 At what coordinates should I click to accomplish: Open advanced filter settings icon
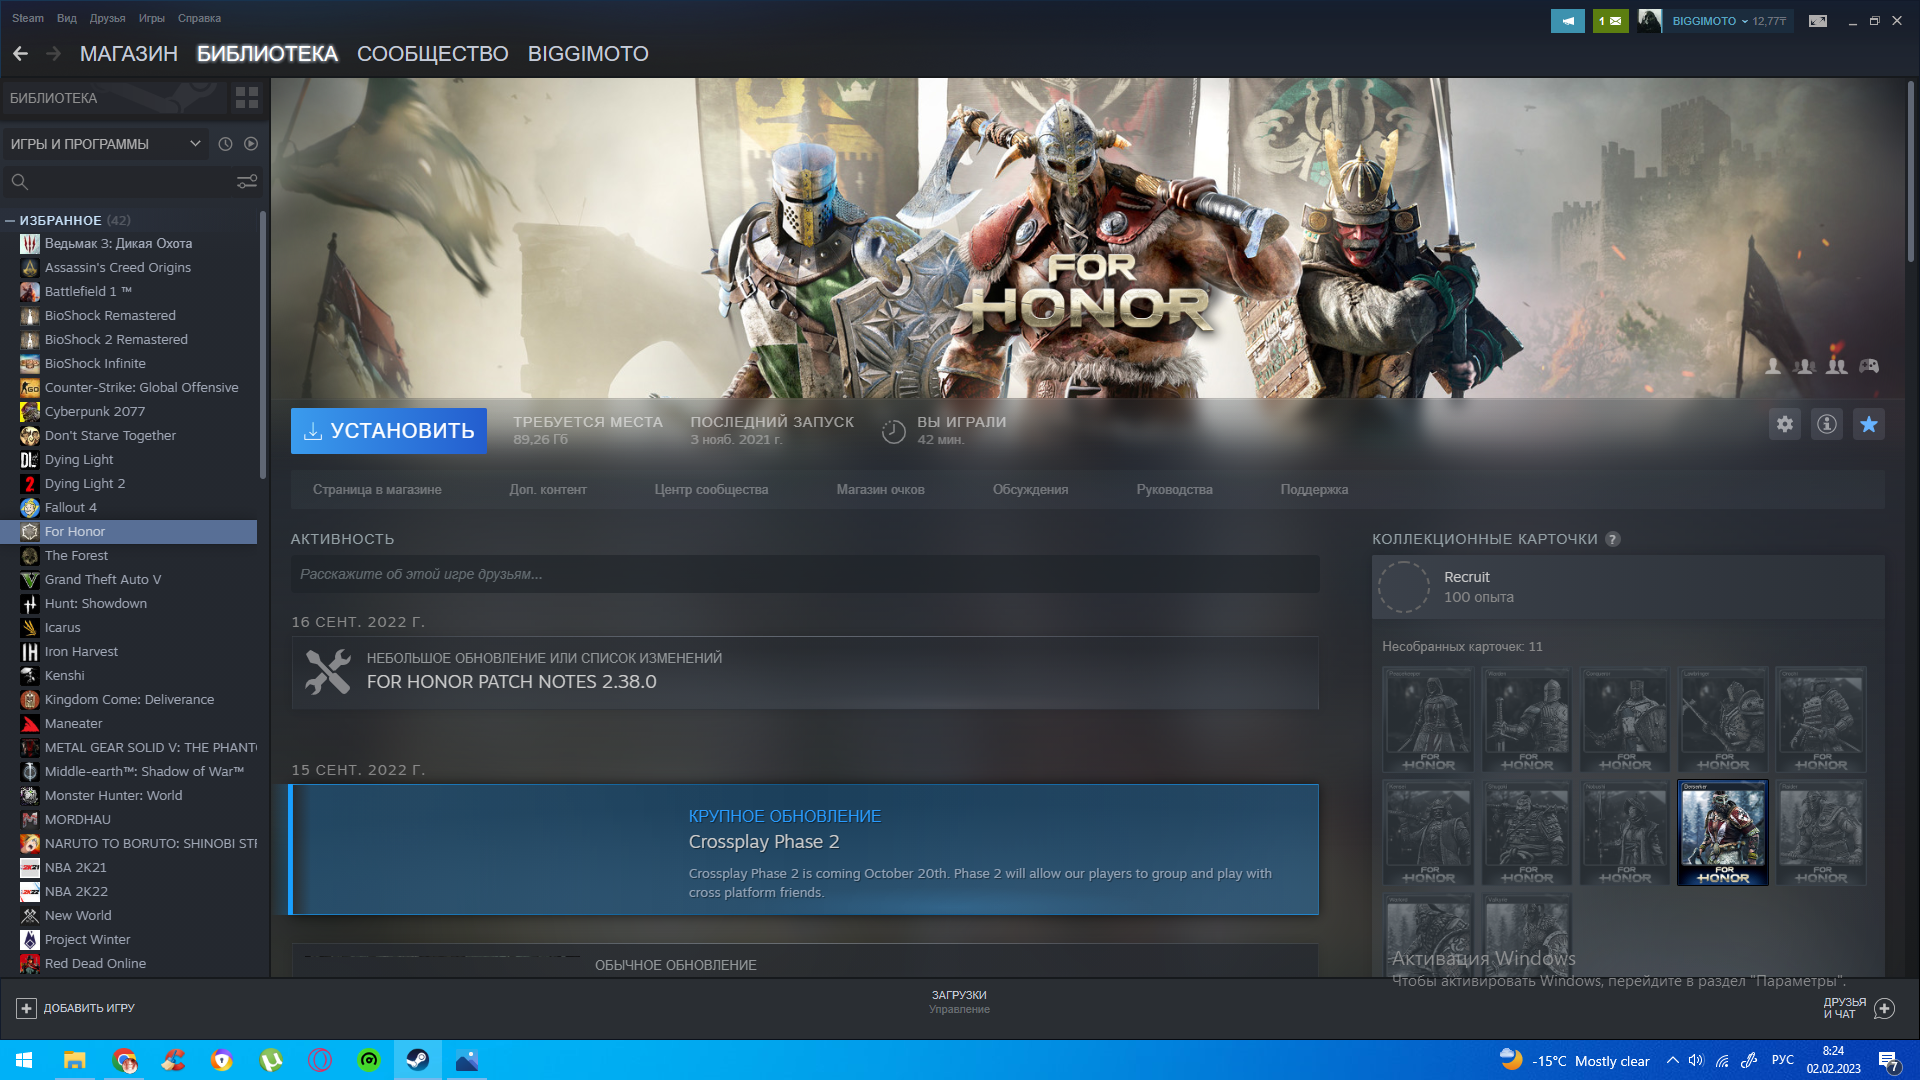point(246,181)
